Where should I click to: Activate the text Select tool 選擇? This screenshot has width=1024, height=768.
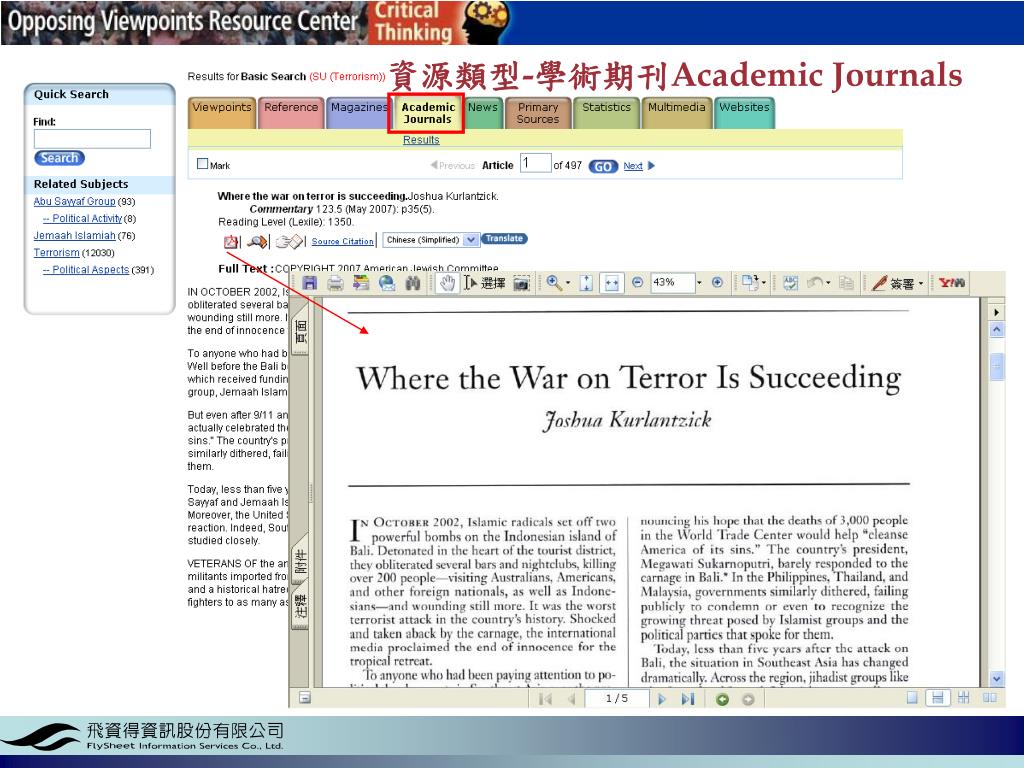[485, 283]
